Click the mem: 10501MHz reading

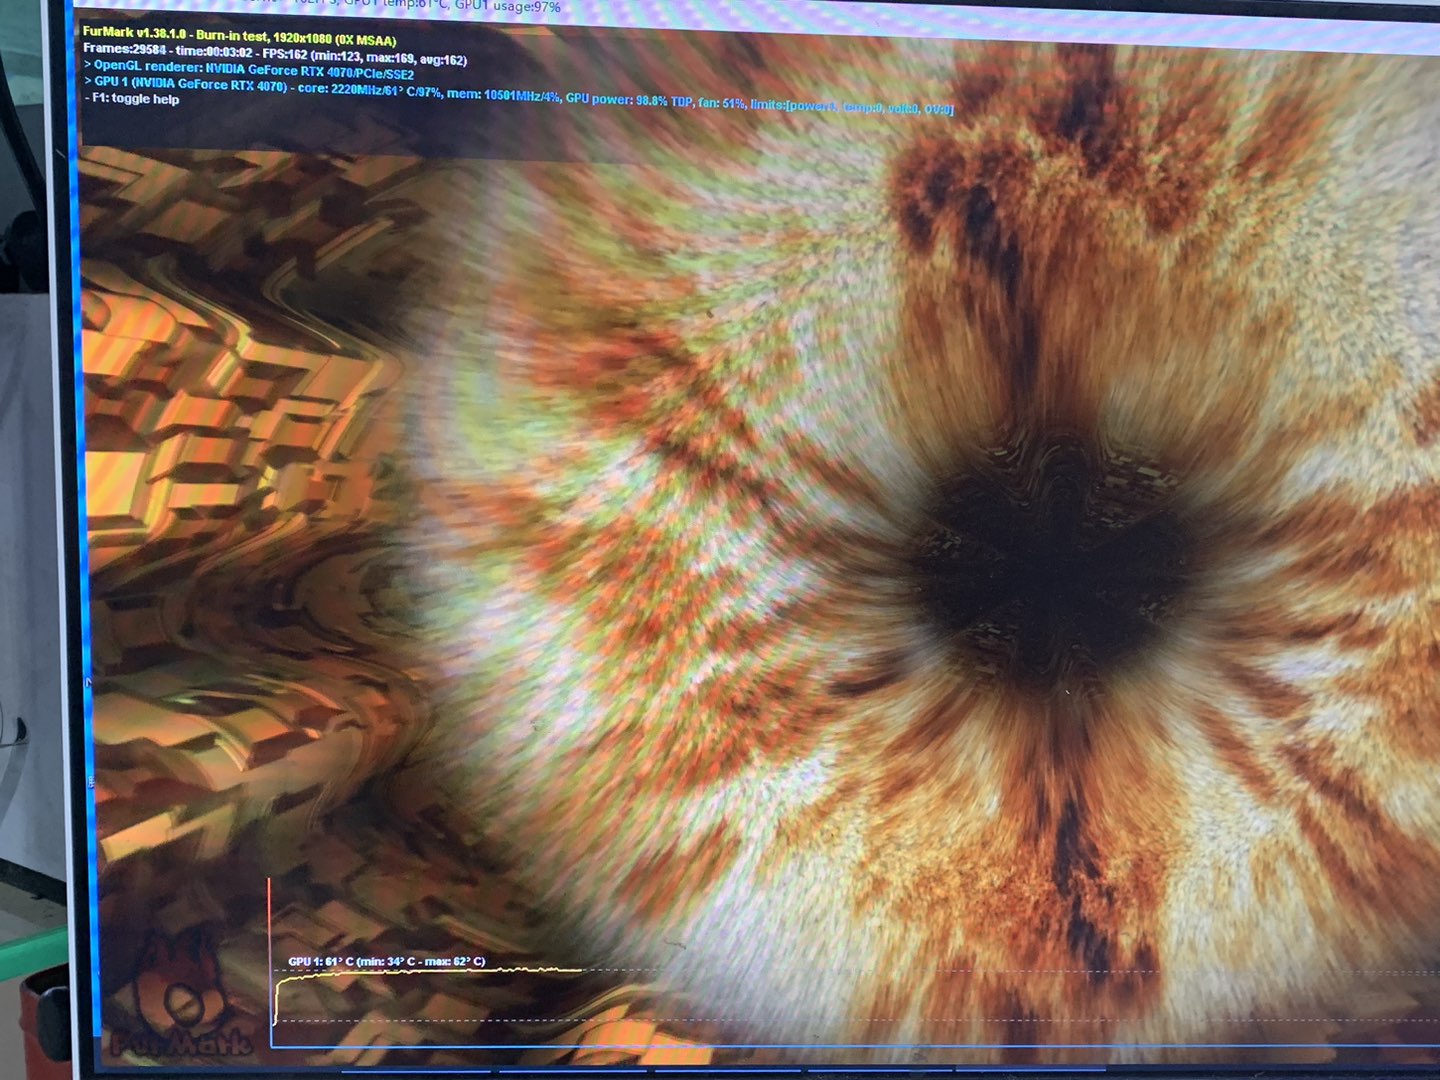tap(503, 95)
